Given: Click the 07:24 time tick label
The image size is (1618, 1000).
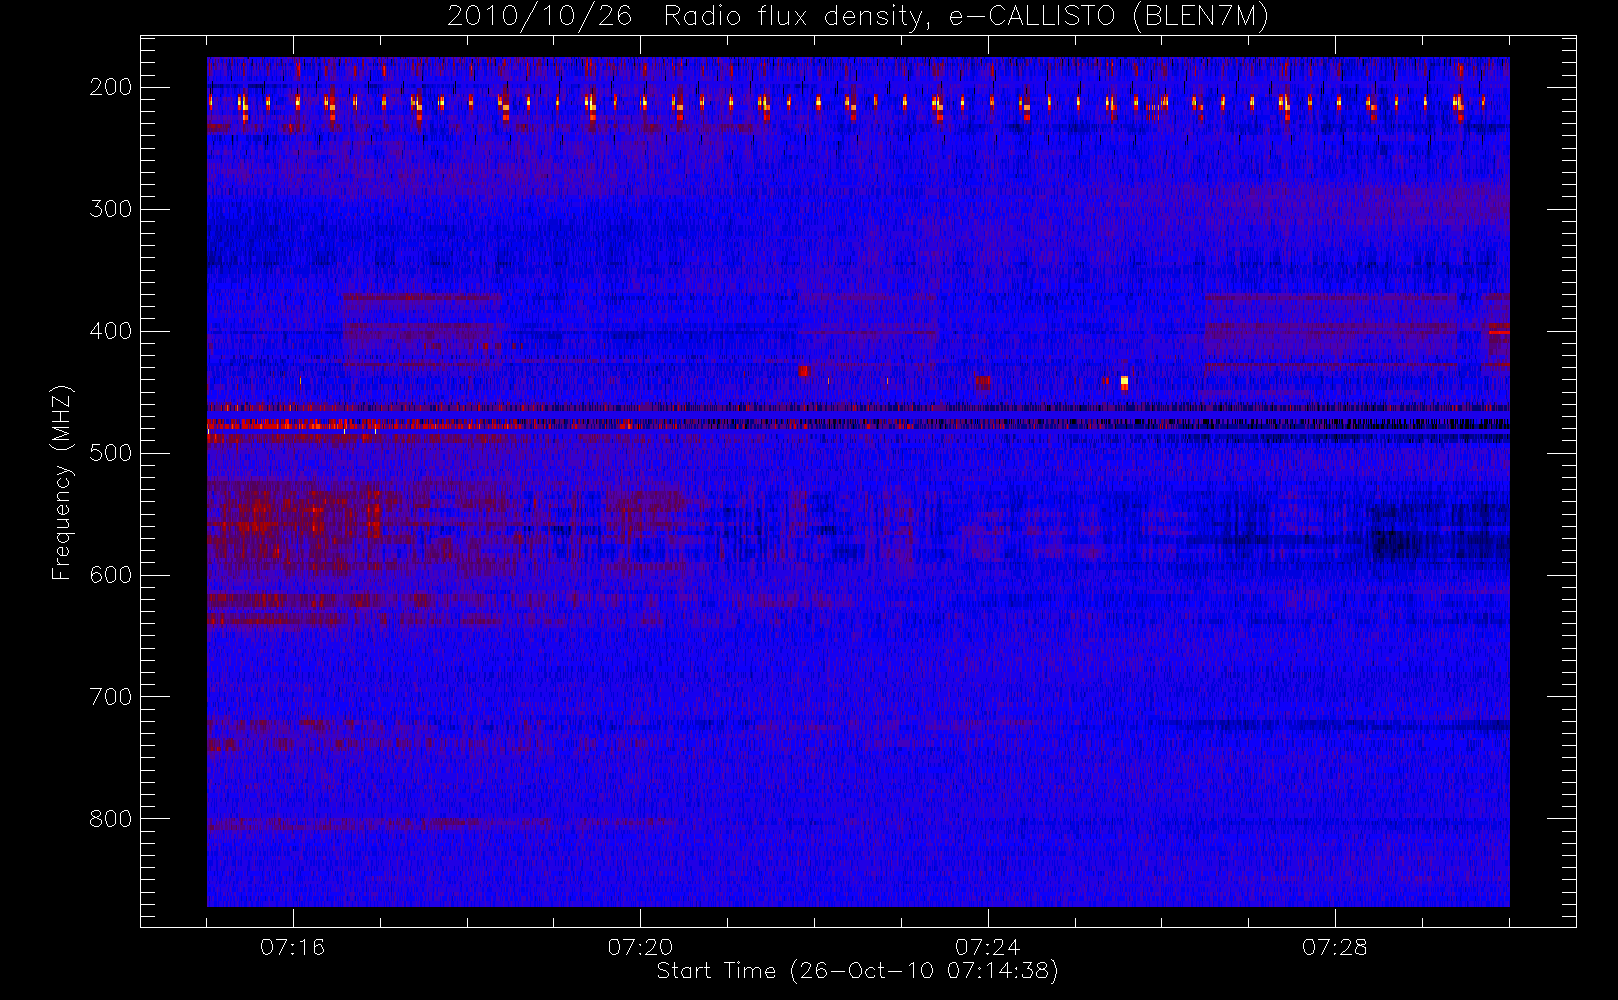Looking at the screenshot, I should click(x=987, y=947).
